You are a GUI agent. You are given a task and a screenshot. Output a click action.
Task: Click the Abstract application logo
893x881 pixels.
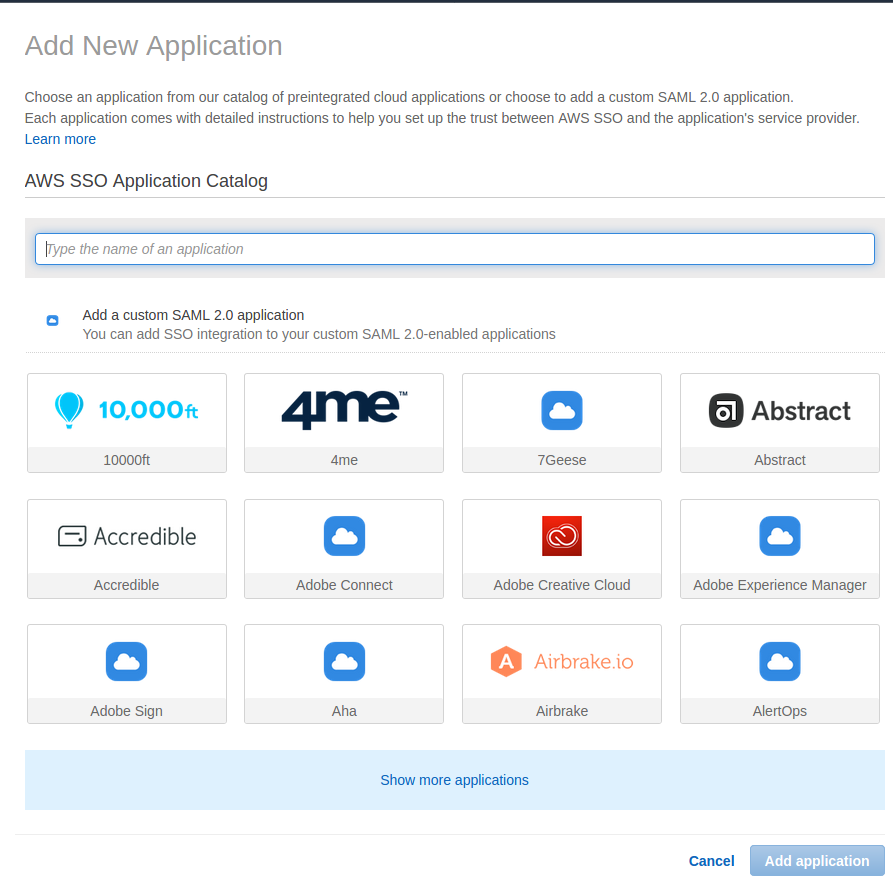point(779,410)
